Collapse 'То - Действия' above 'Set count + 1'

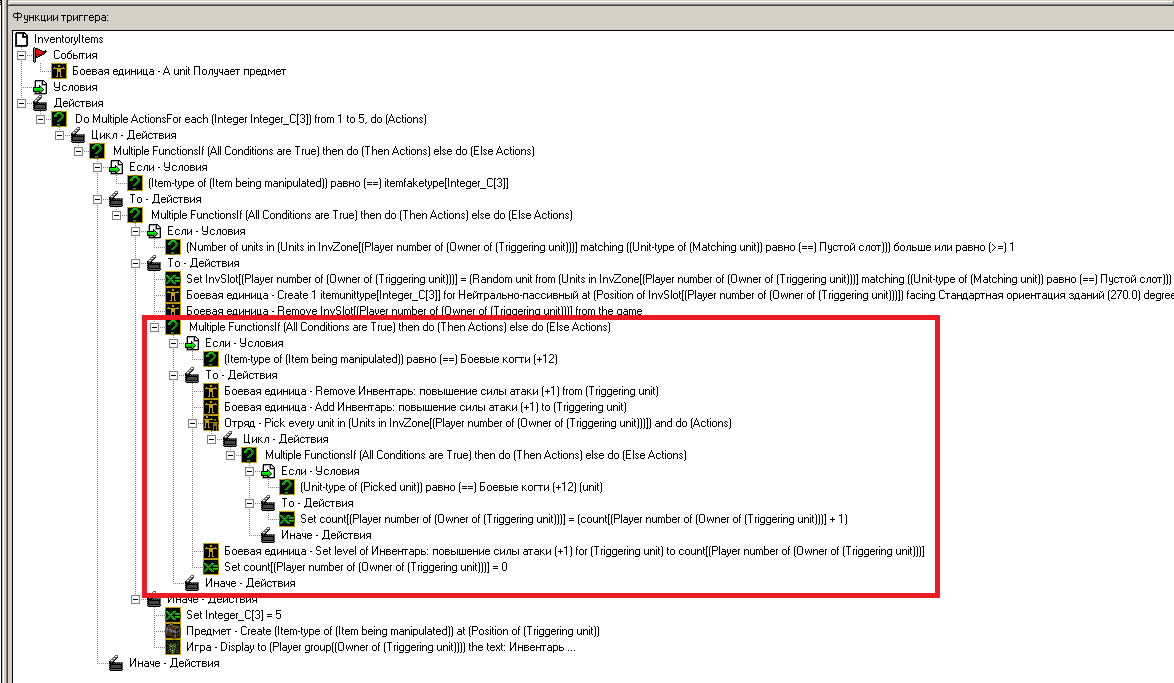click(x=249, y=503)
